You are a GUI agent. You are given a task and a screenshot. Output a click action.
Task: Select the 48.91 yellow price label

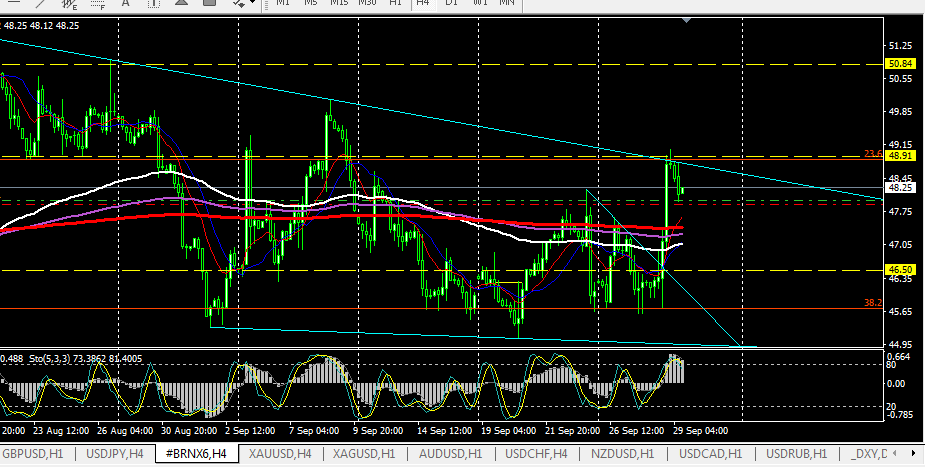click(x=900, y=156)
